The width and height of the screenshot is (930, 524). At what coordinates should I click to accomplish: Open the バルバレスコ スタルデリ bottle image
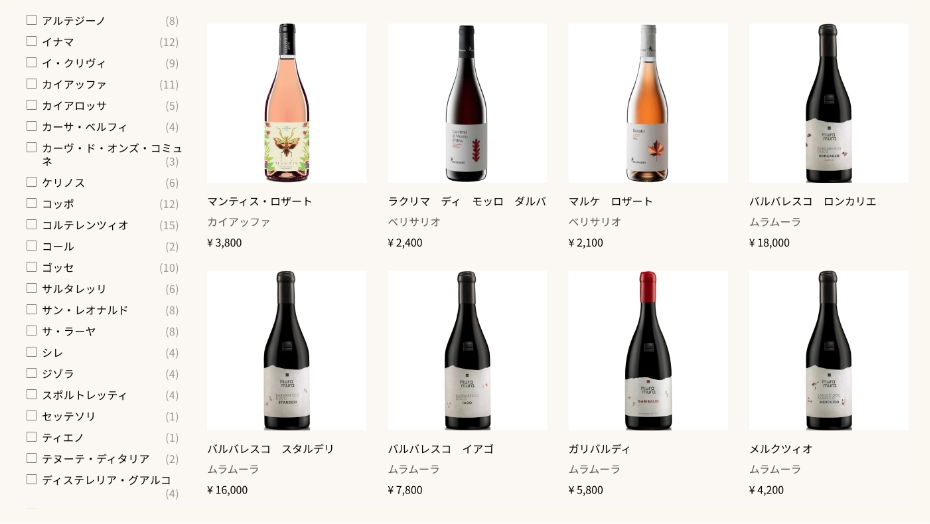(x=286, y=351)
